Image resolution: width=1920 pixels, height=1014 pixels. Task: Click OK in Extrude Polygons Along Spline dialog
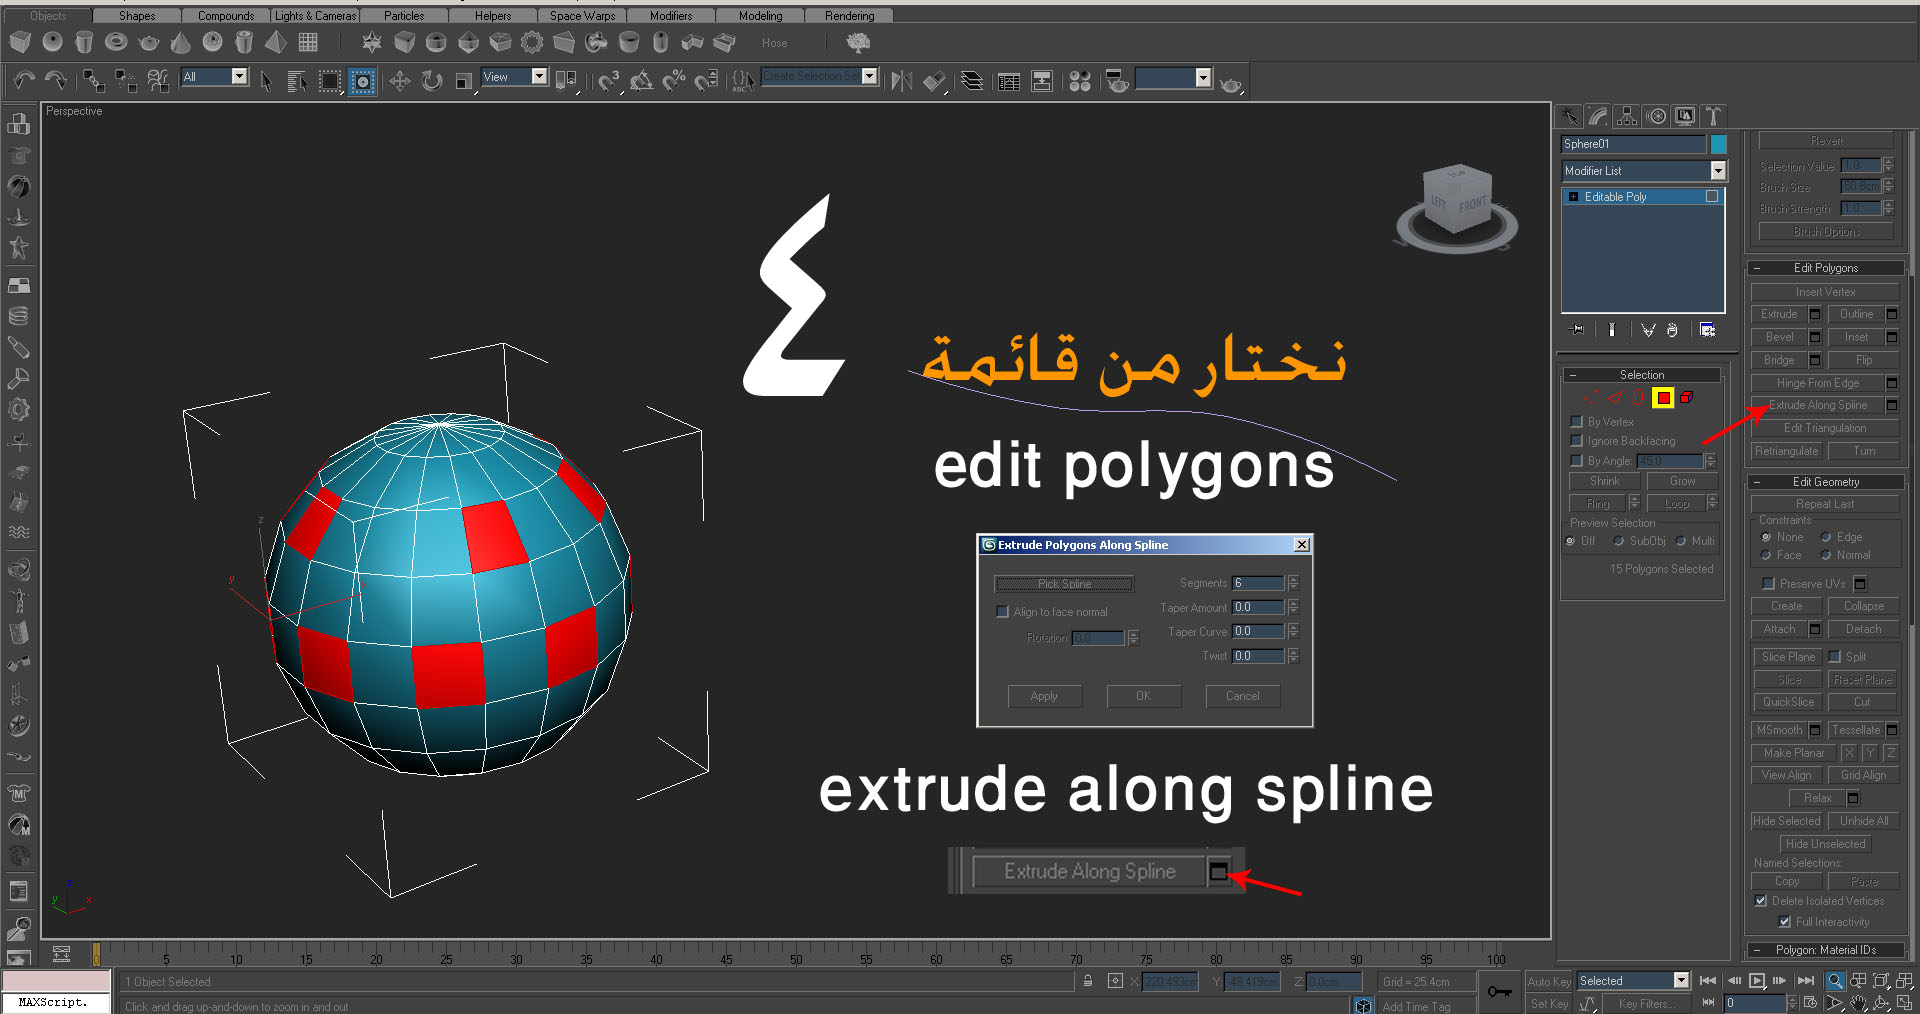click(x=1143, y=696)
